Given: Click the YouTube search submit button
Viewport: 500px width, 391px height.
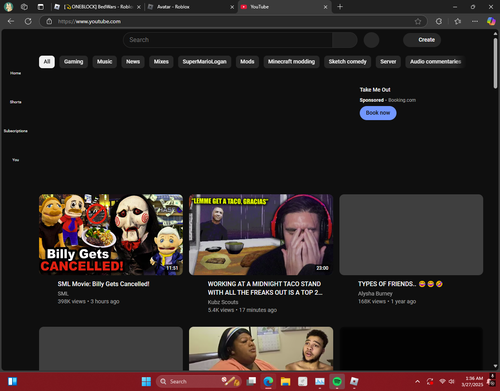Looking at the screenshot, I should 345,40.
